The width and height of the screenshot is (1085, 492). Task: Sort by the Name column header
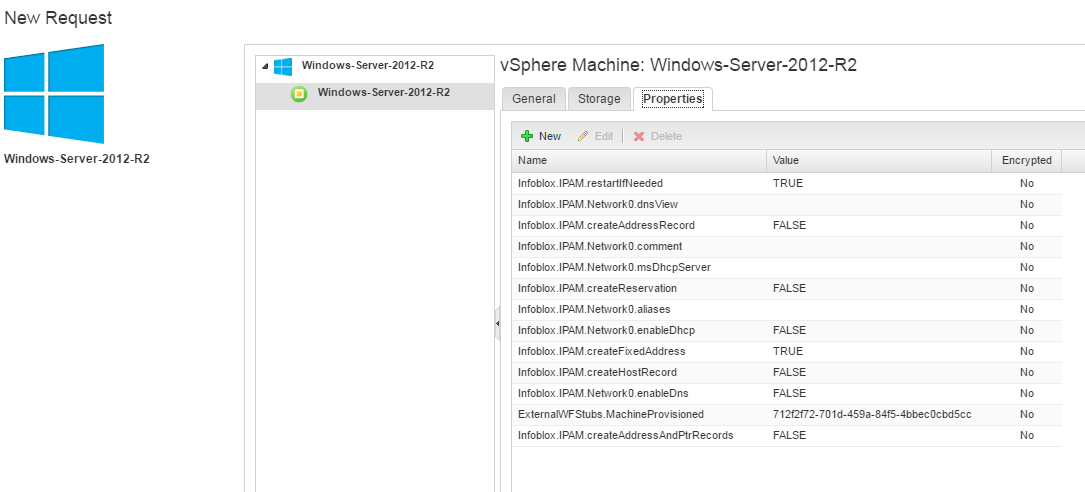[x=639, y=161]
